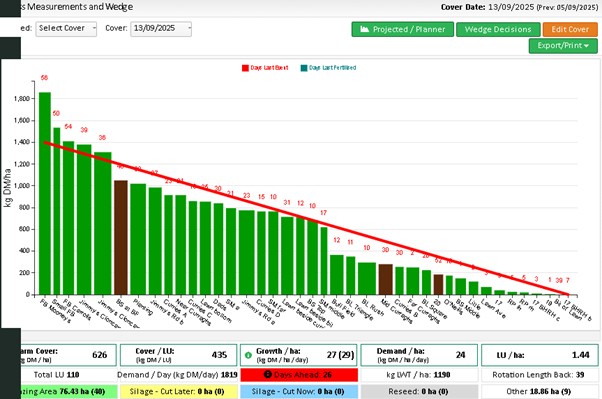
Task: Click the blue Silage - Cut Now cell
Action: point(299,392)
